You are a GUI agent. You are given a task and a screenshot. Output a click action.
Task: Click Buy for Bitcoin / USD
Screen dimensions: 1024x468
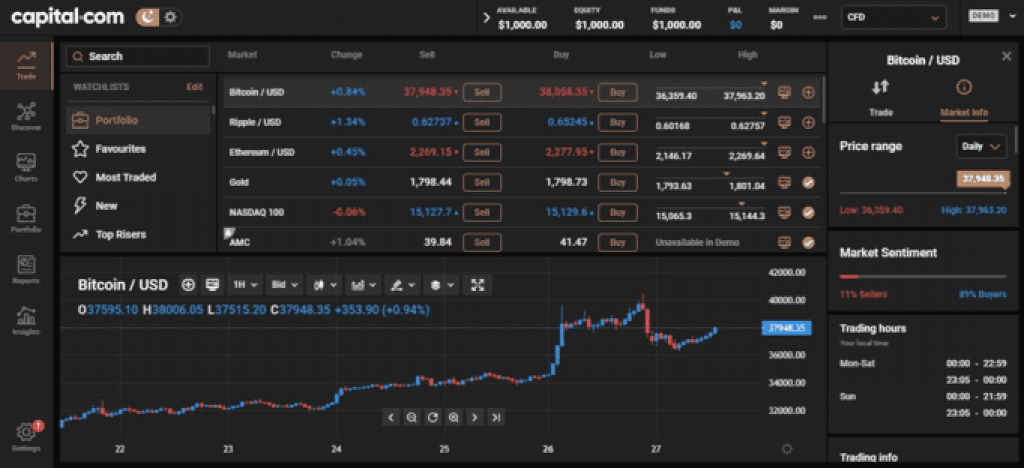click(618, 93)
